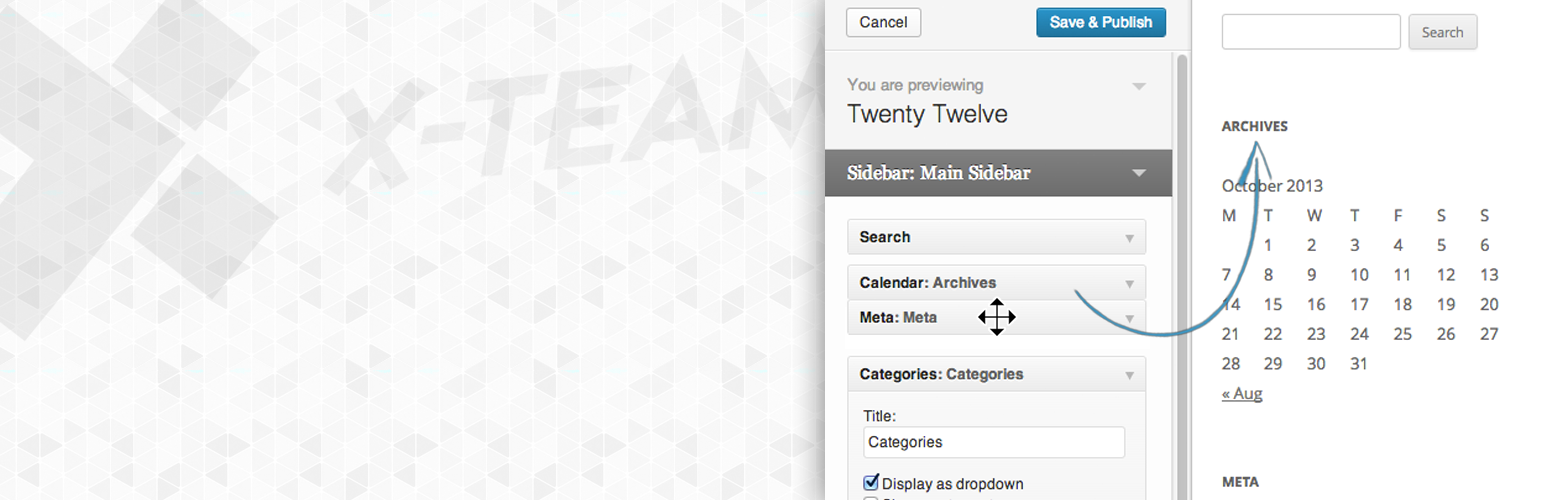
Task: Expand the Calendar: Archives widget arrow
Action: pyautogui.click(x=1129, y=284)
